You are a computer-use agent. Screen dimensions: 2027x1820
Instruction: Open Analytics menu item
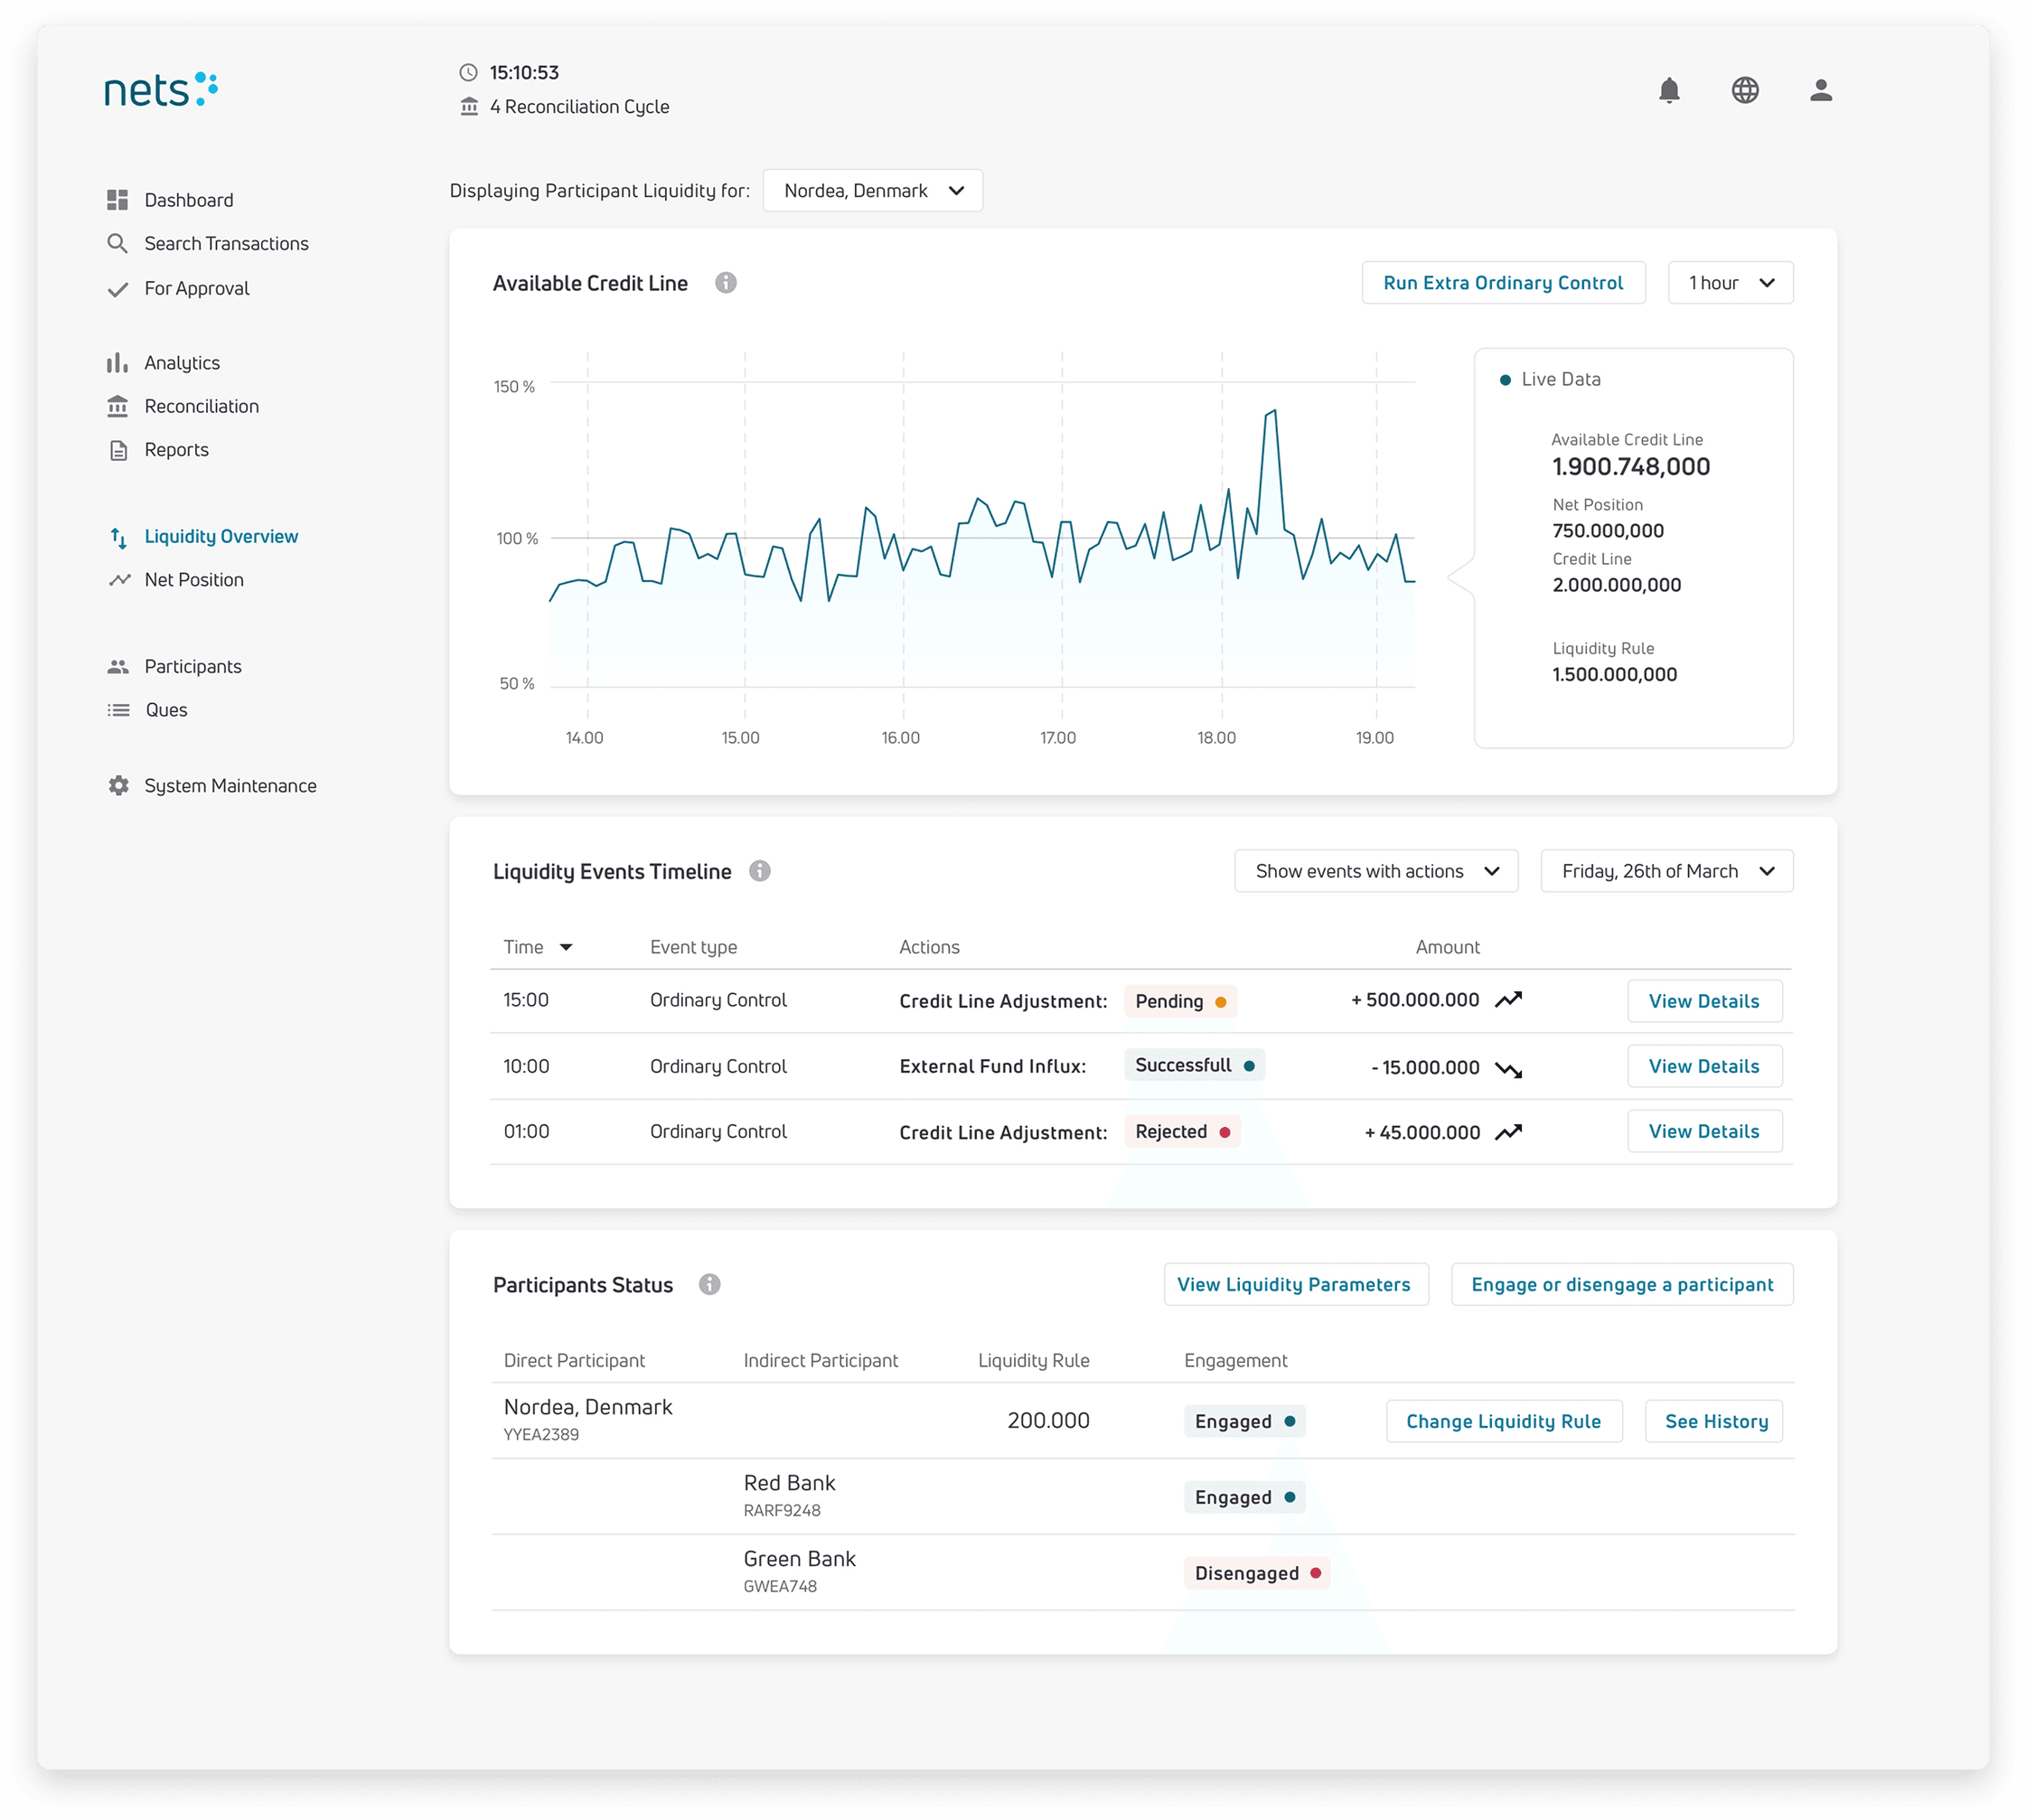pos(181,363)
